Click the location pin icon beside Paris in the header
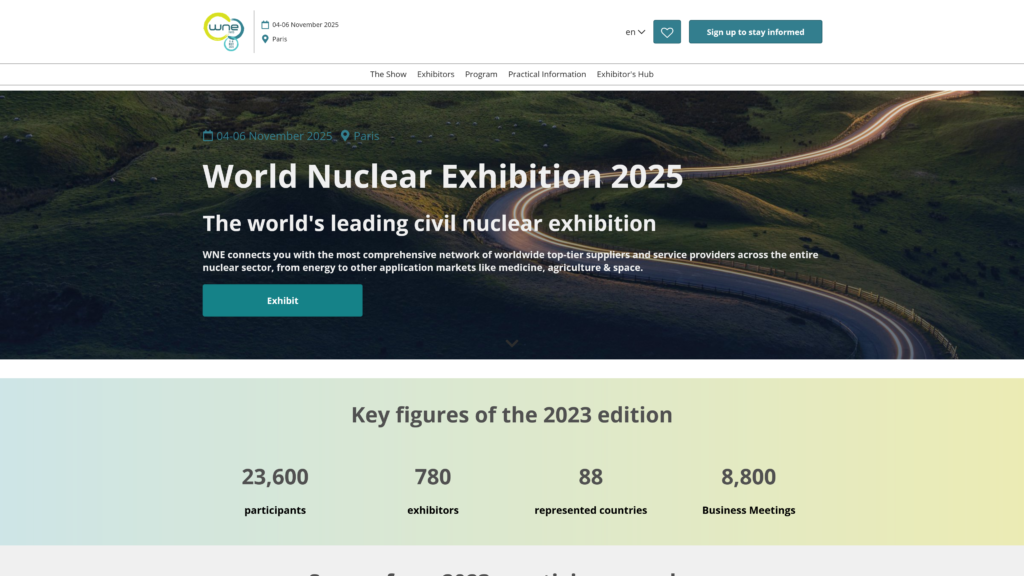The width and height of the screenshot is (1024, 576). (265, 39)
